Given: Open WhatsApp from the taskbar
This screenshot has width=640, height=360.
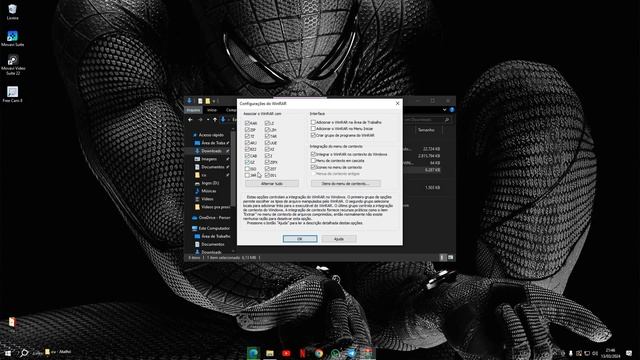Looking at the screenshot, I should coord(335,353).
